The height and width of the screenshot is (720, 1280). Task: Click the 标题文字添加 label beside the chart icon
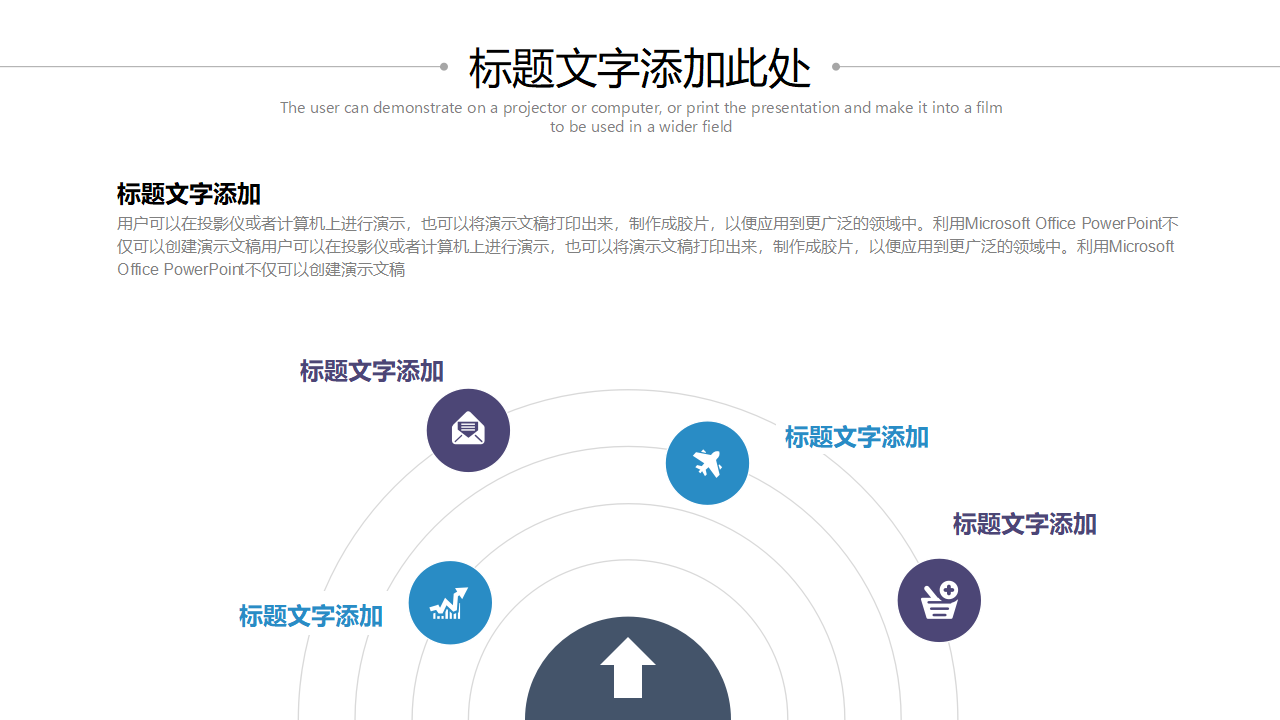point(310,616)
